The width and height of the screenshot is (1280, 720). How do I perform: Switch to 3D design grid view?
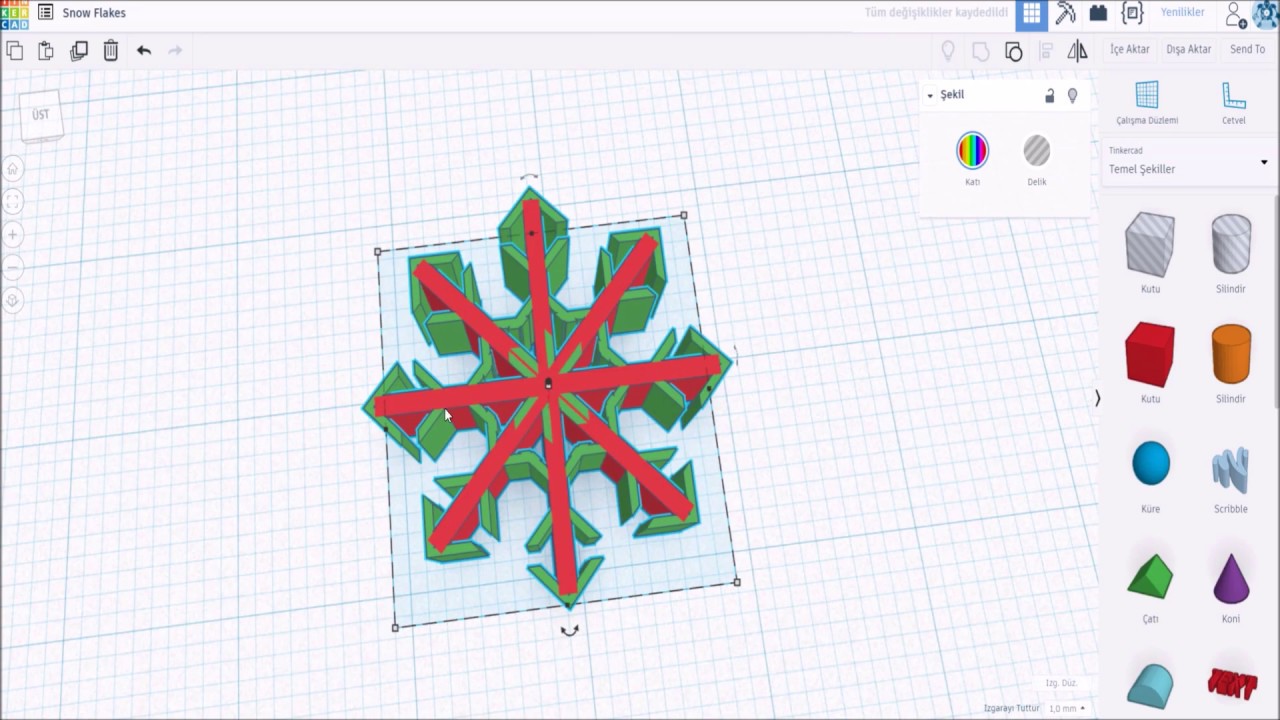click(x=1031, y=13)
